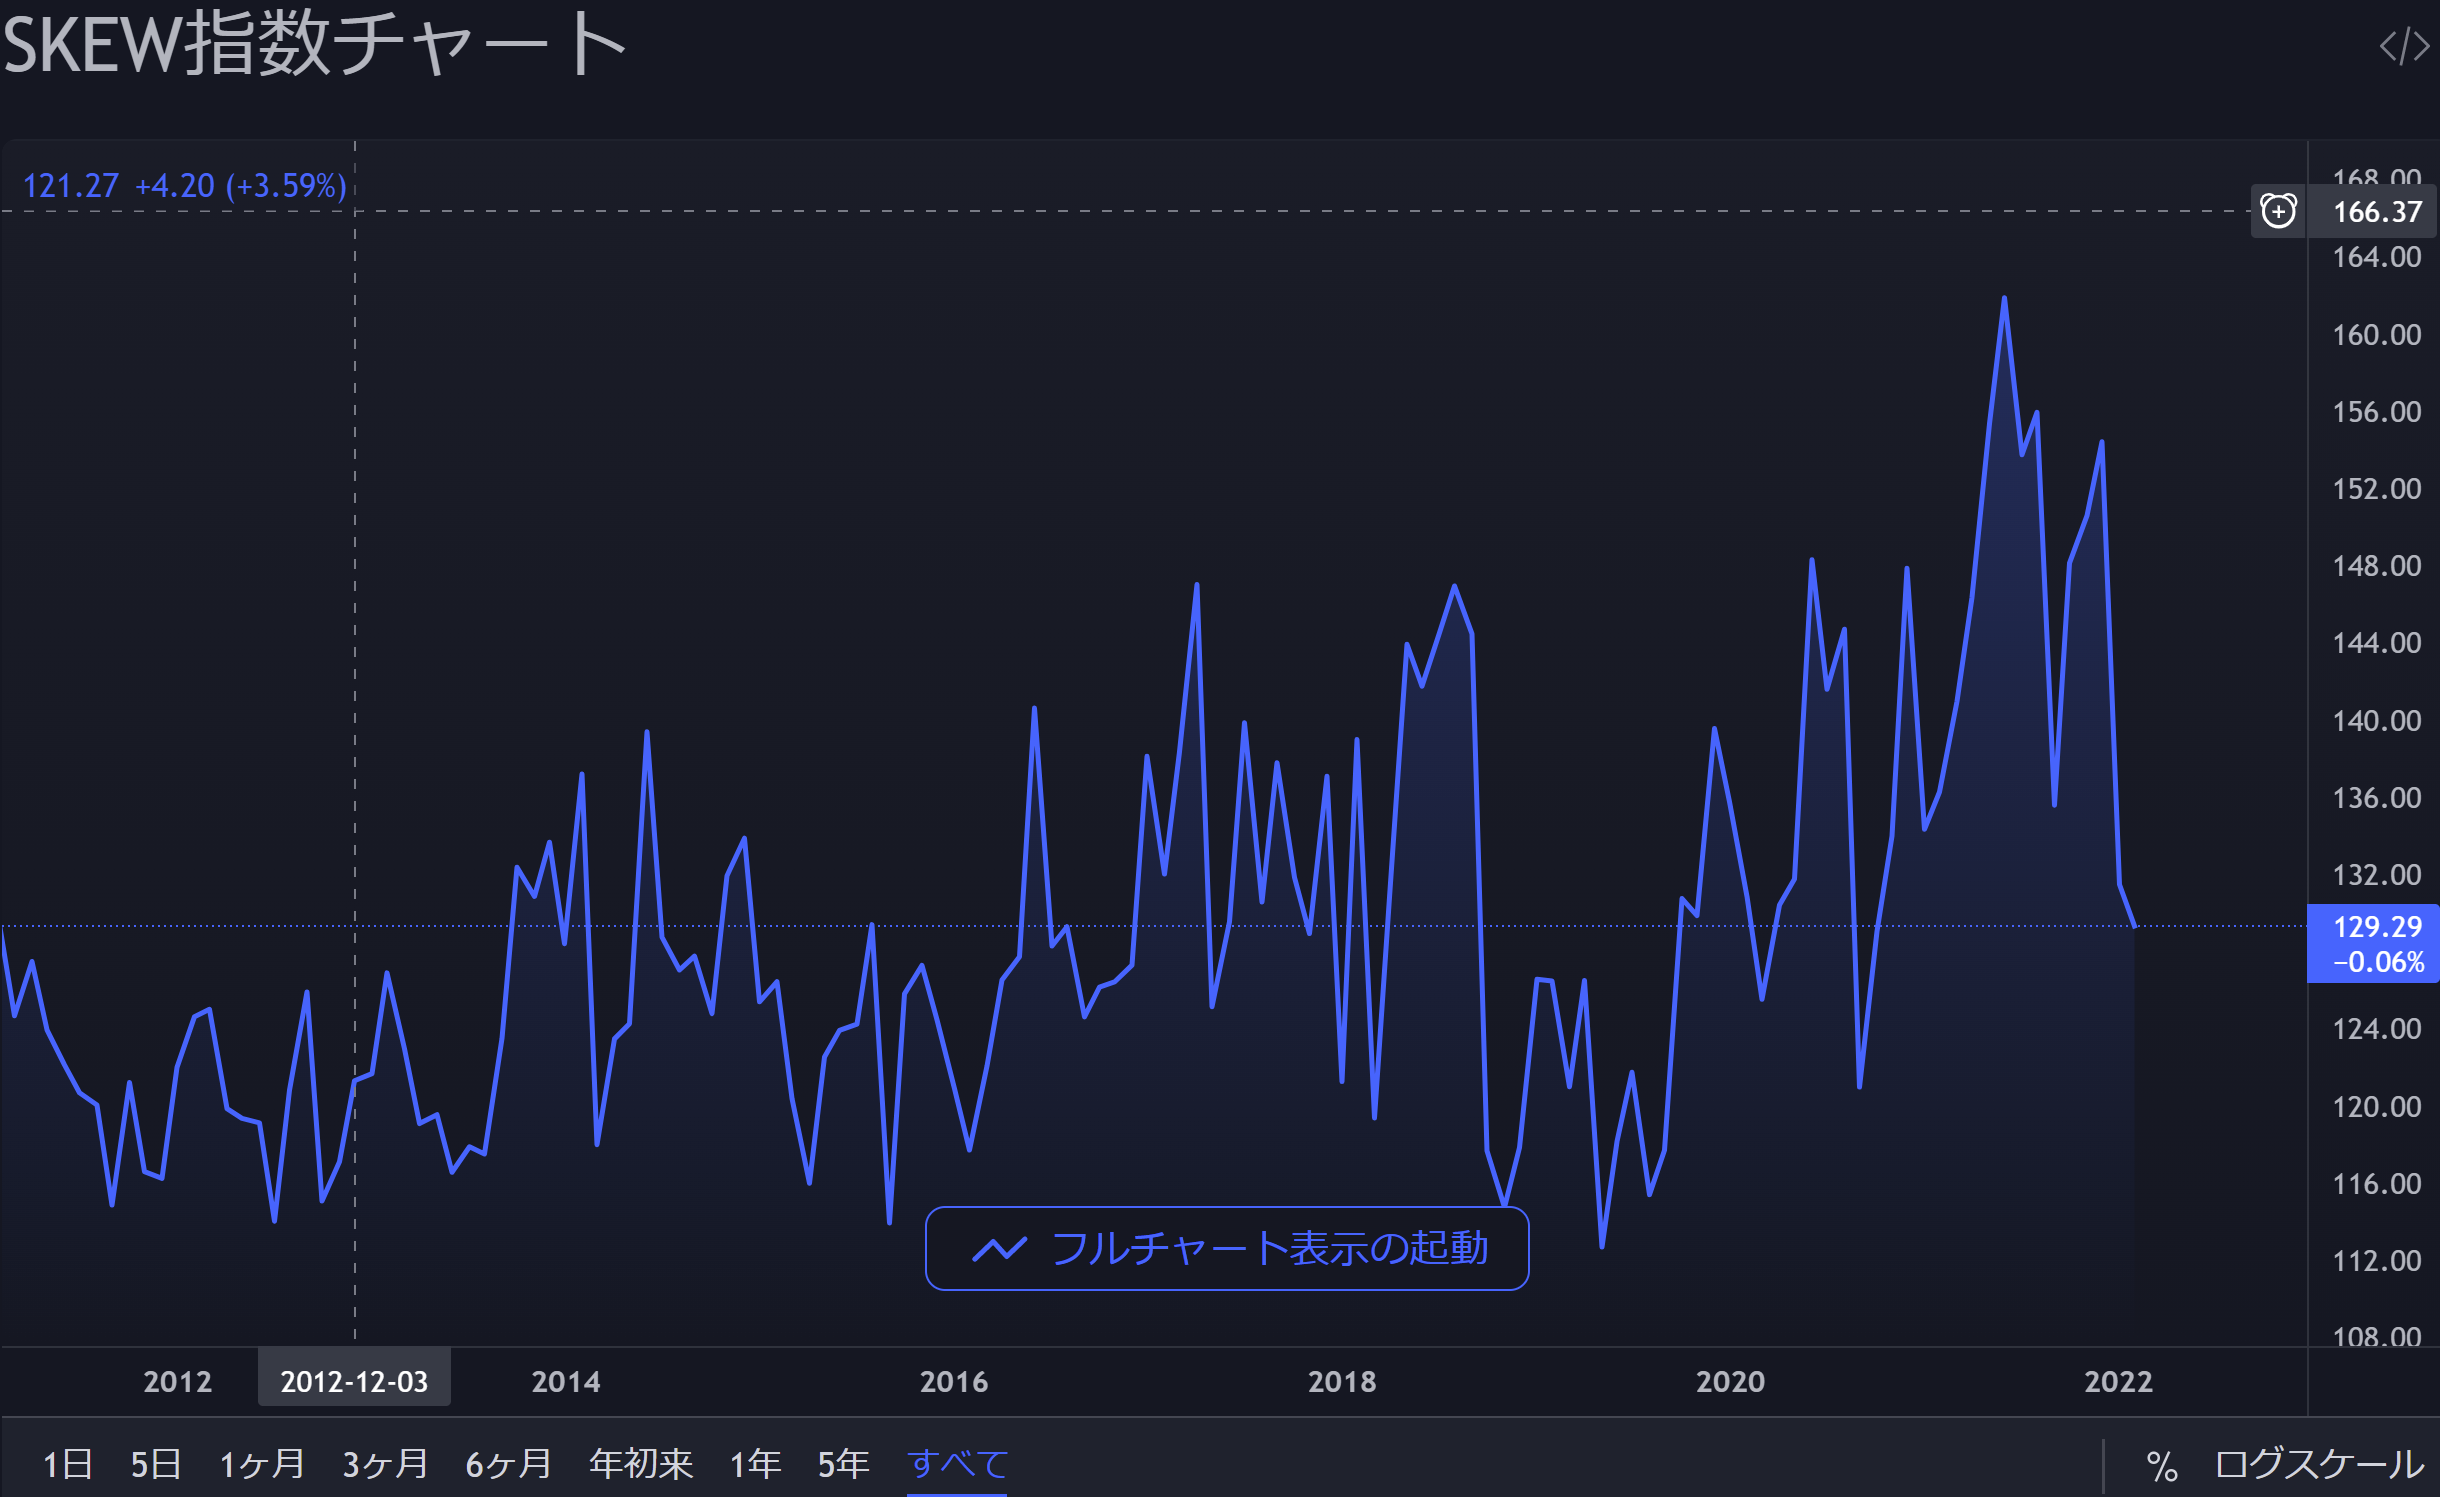Choose the 6ヶ月 range
This screenshot has height=1497, width=2440.
(x=508, y=1464)
